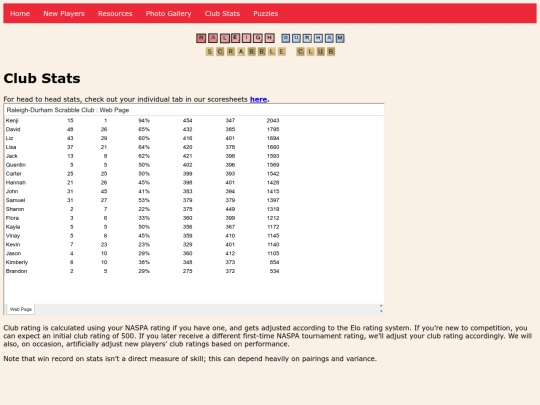
Task: Select the name cell 'Kevin'
Action: coord(13,245)
